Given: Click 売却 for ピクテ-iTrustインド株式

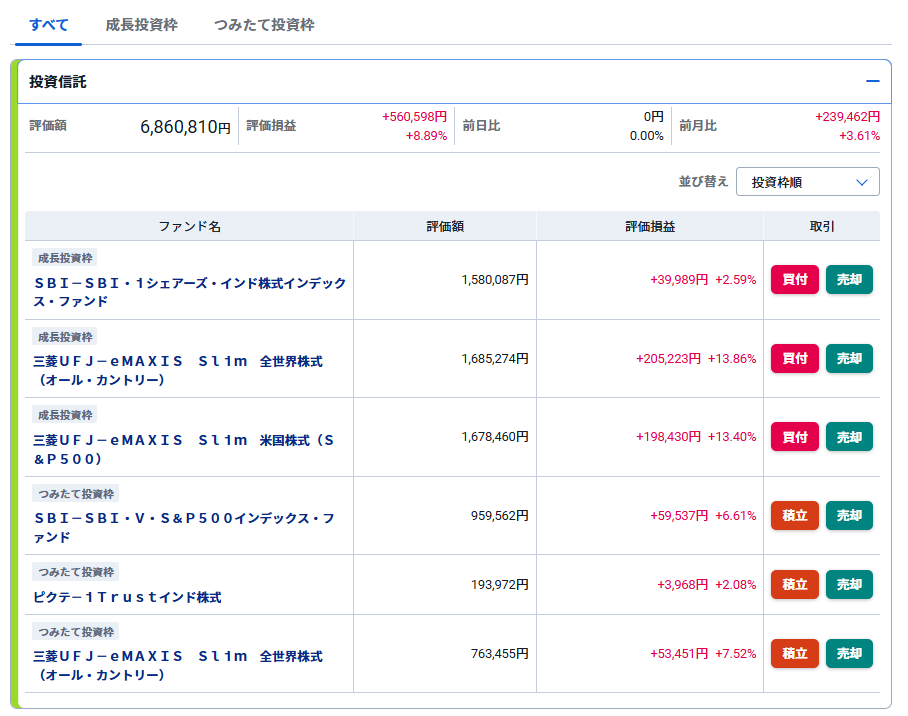Looking at the screenshot, I should 849,585.
